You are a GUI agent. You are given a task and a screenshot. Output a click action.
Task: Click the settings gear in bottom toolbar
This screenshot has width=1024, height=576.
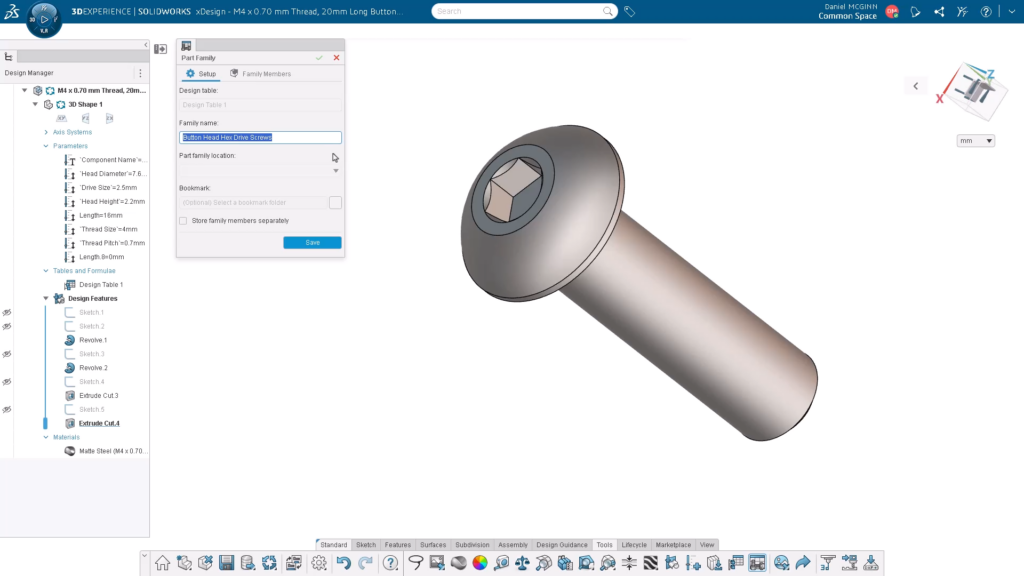319,562
